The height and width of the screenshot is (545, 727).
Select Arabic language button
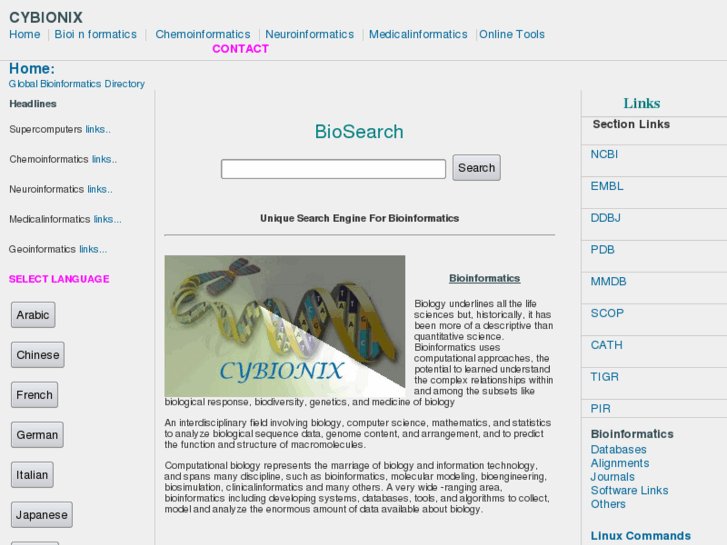click(33, 315)
